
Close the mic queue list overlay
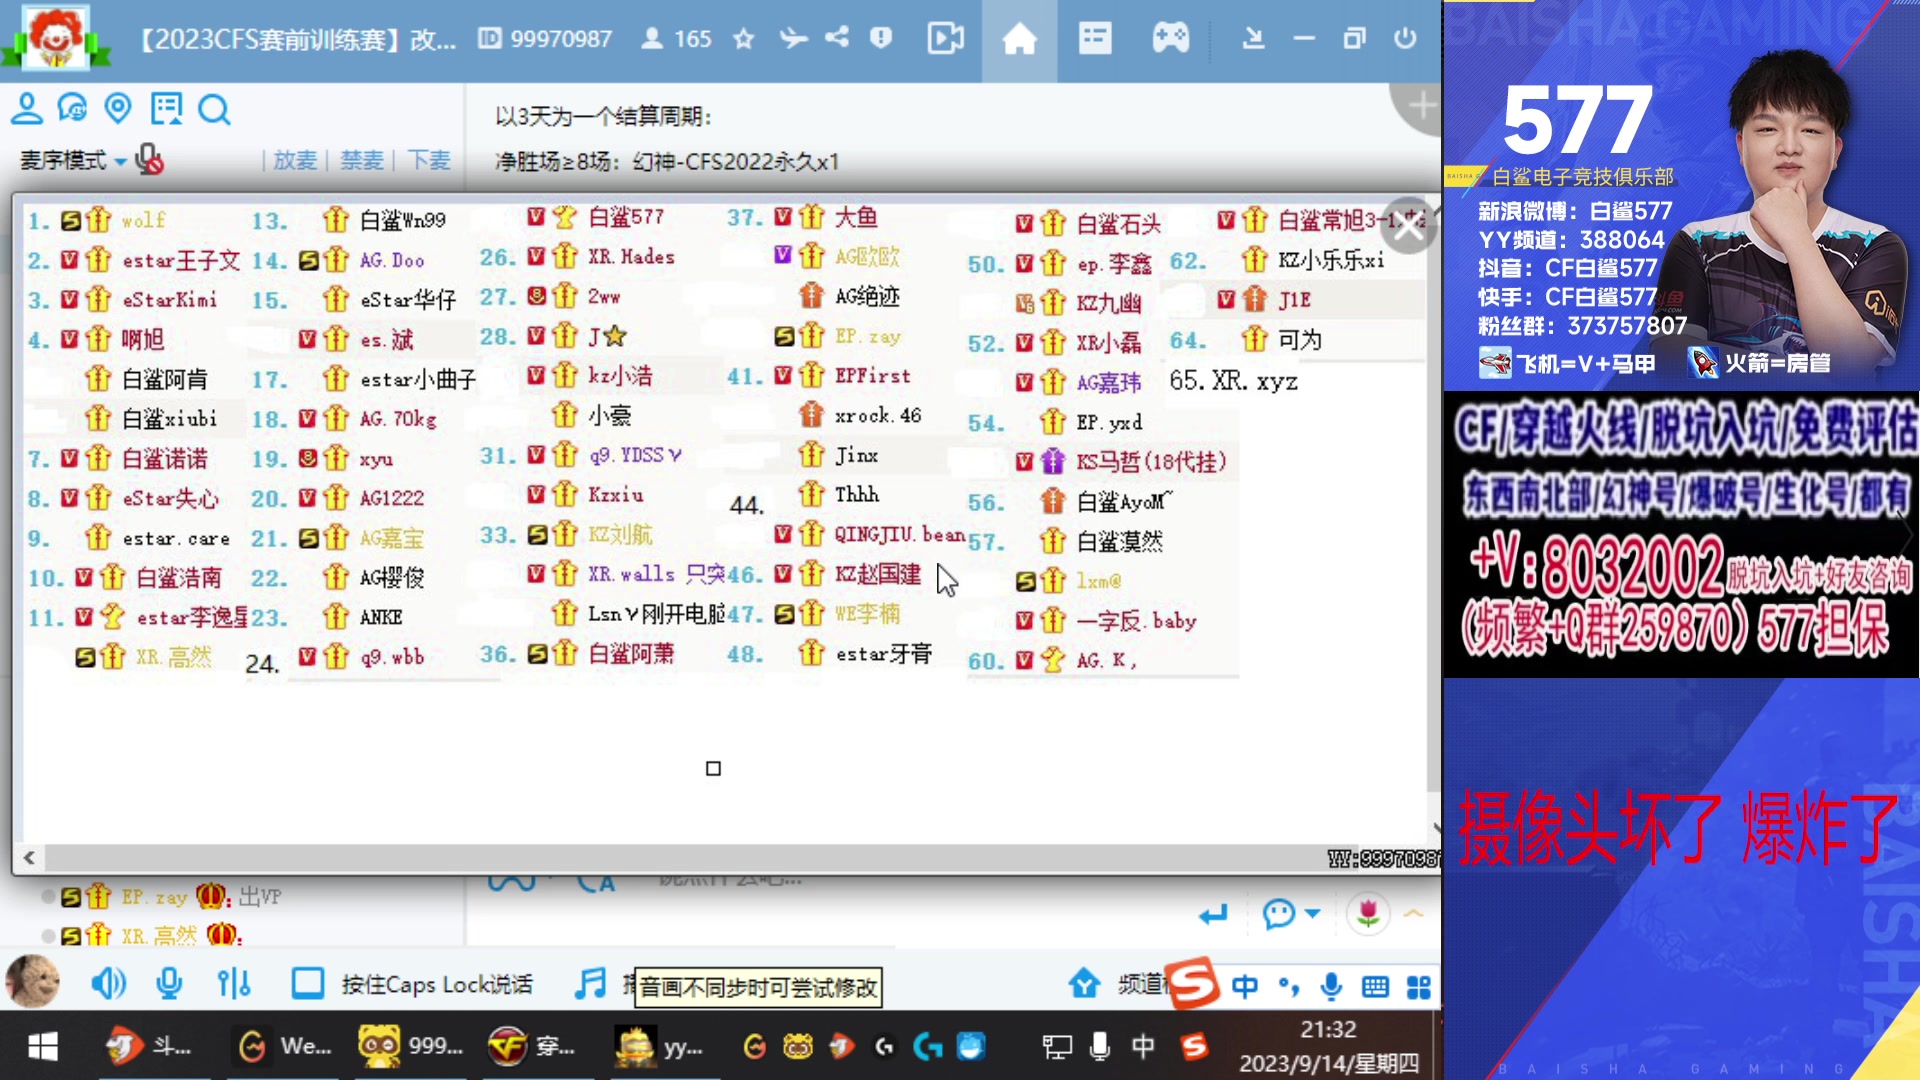1410,228
